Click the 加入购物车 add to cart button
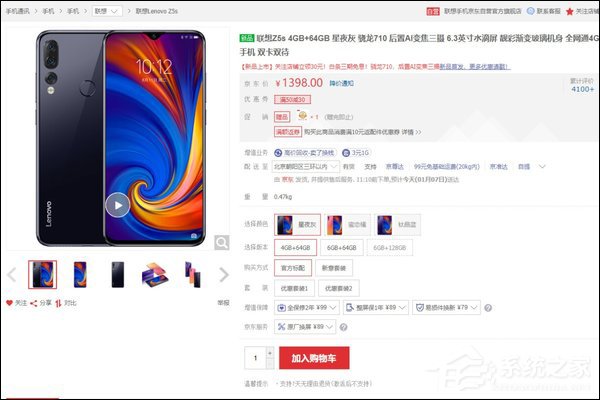600x400 pixels. [314, 358]
